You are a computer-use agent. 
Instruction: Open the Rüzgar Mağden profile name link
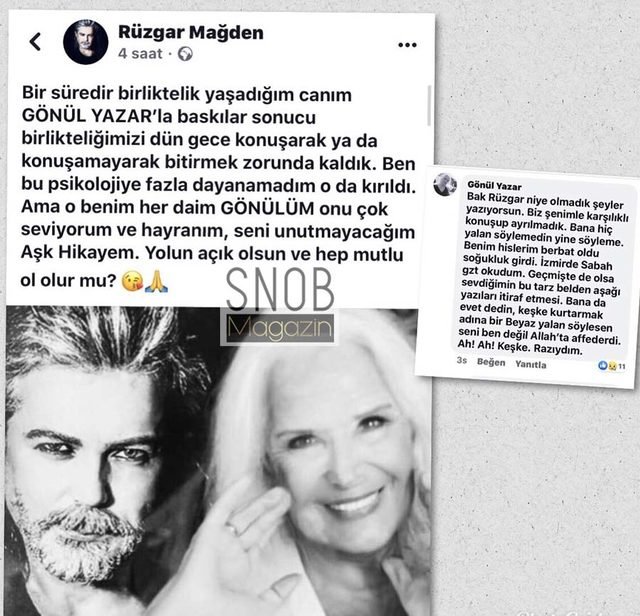point(191,32)
